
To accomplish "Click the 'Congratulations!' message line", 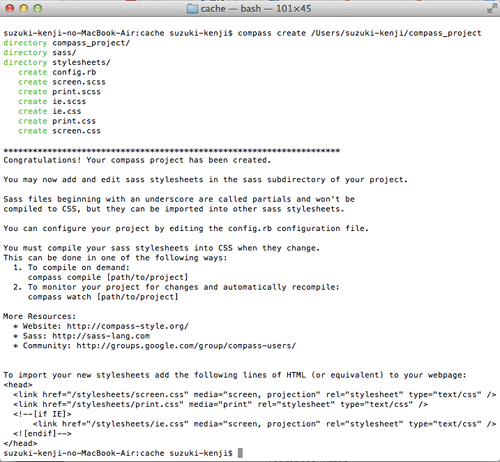I will click(137, 160).
